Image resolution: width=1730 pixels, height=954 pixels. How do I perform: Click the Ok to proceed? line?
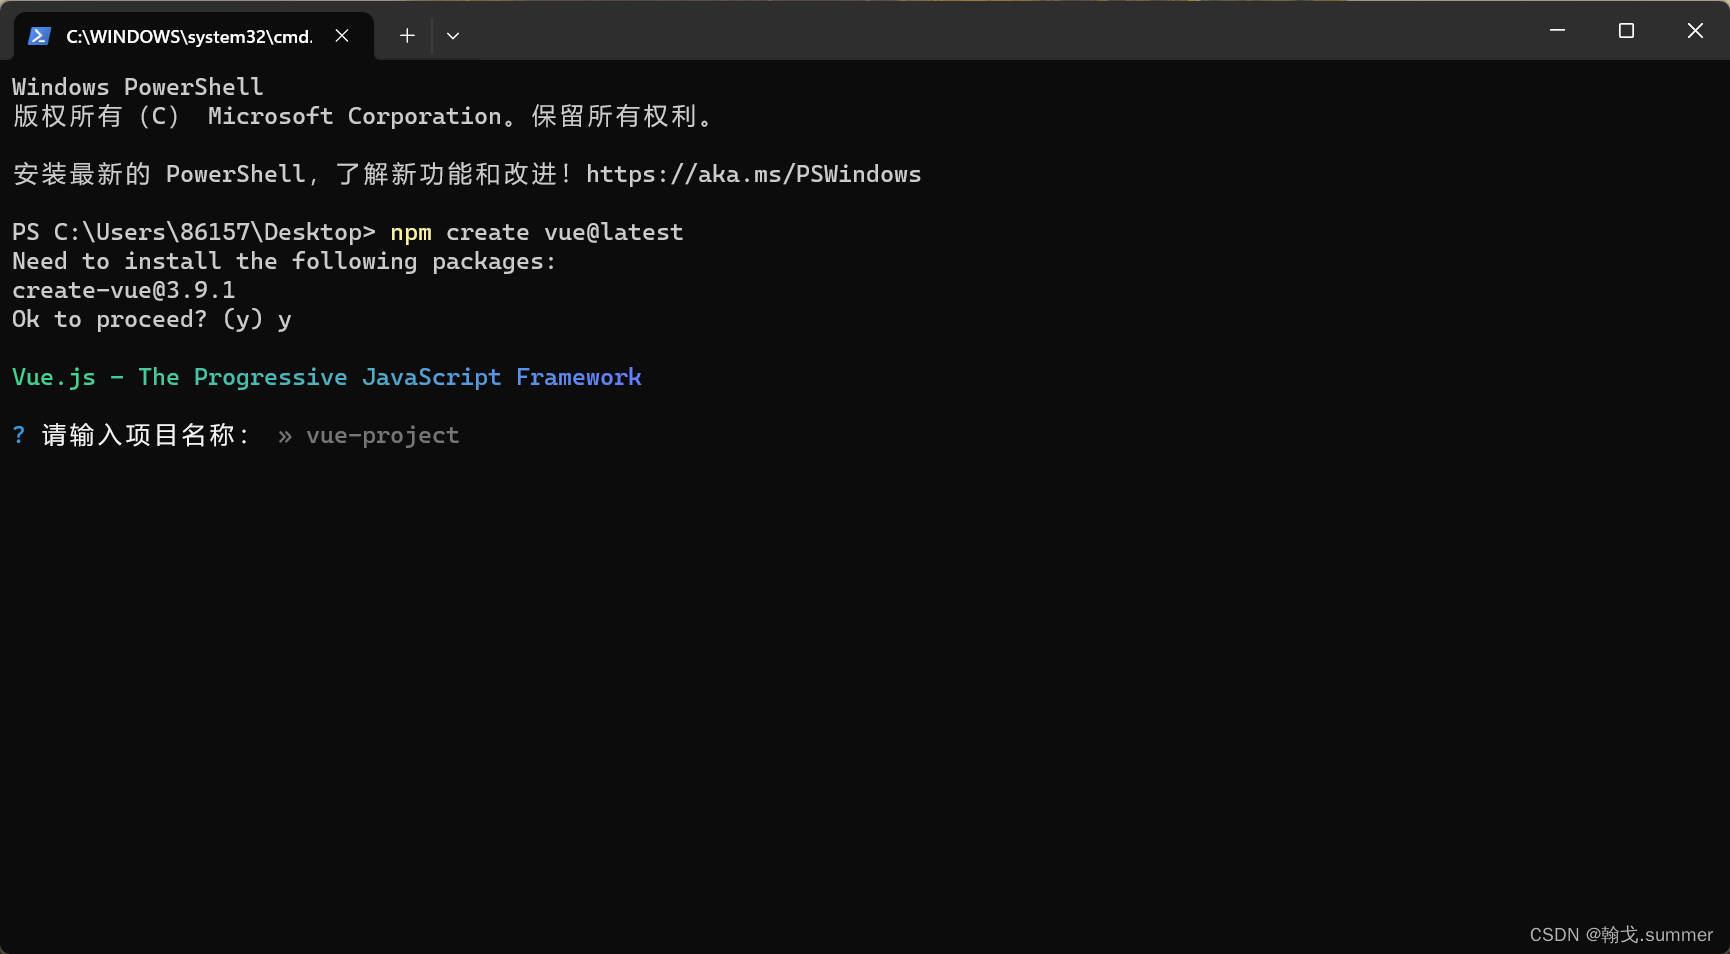click(x=151, y=320)
